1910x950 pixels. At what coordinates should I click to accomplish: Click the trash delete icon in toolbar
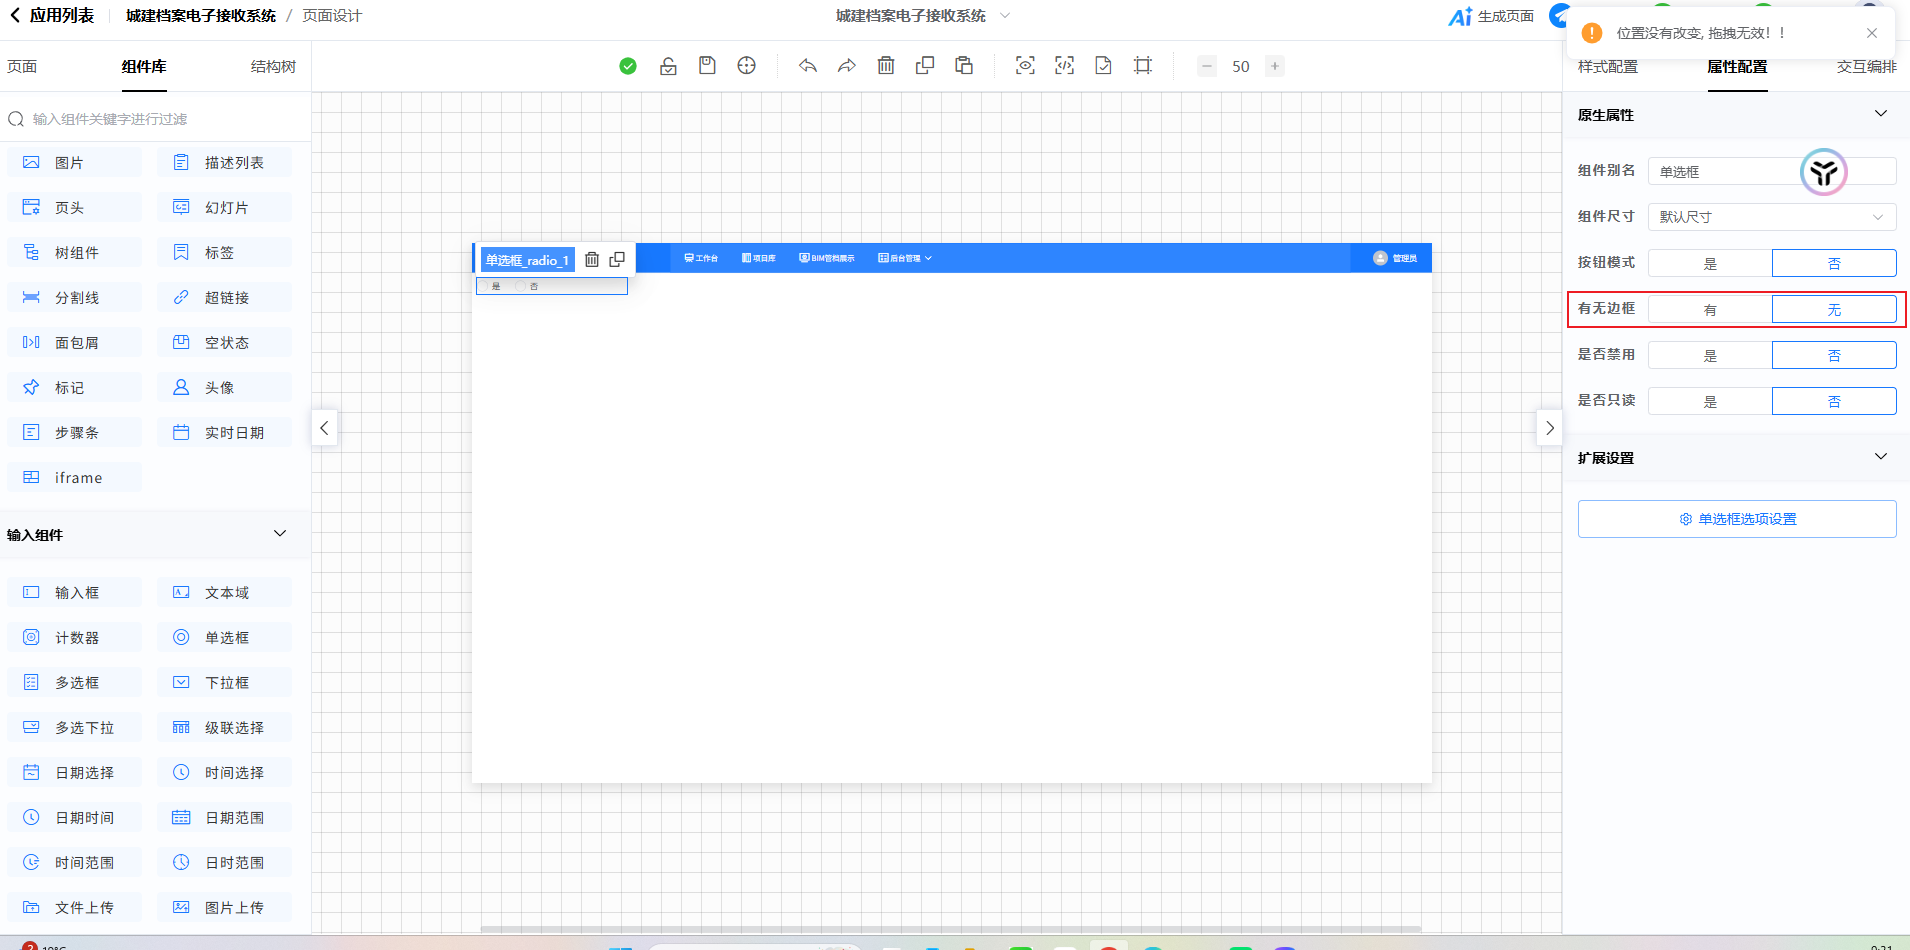click(886, 66)
